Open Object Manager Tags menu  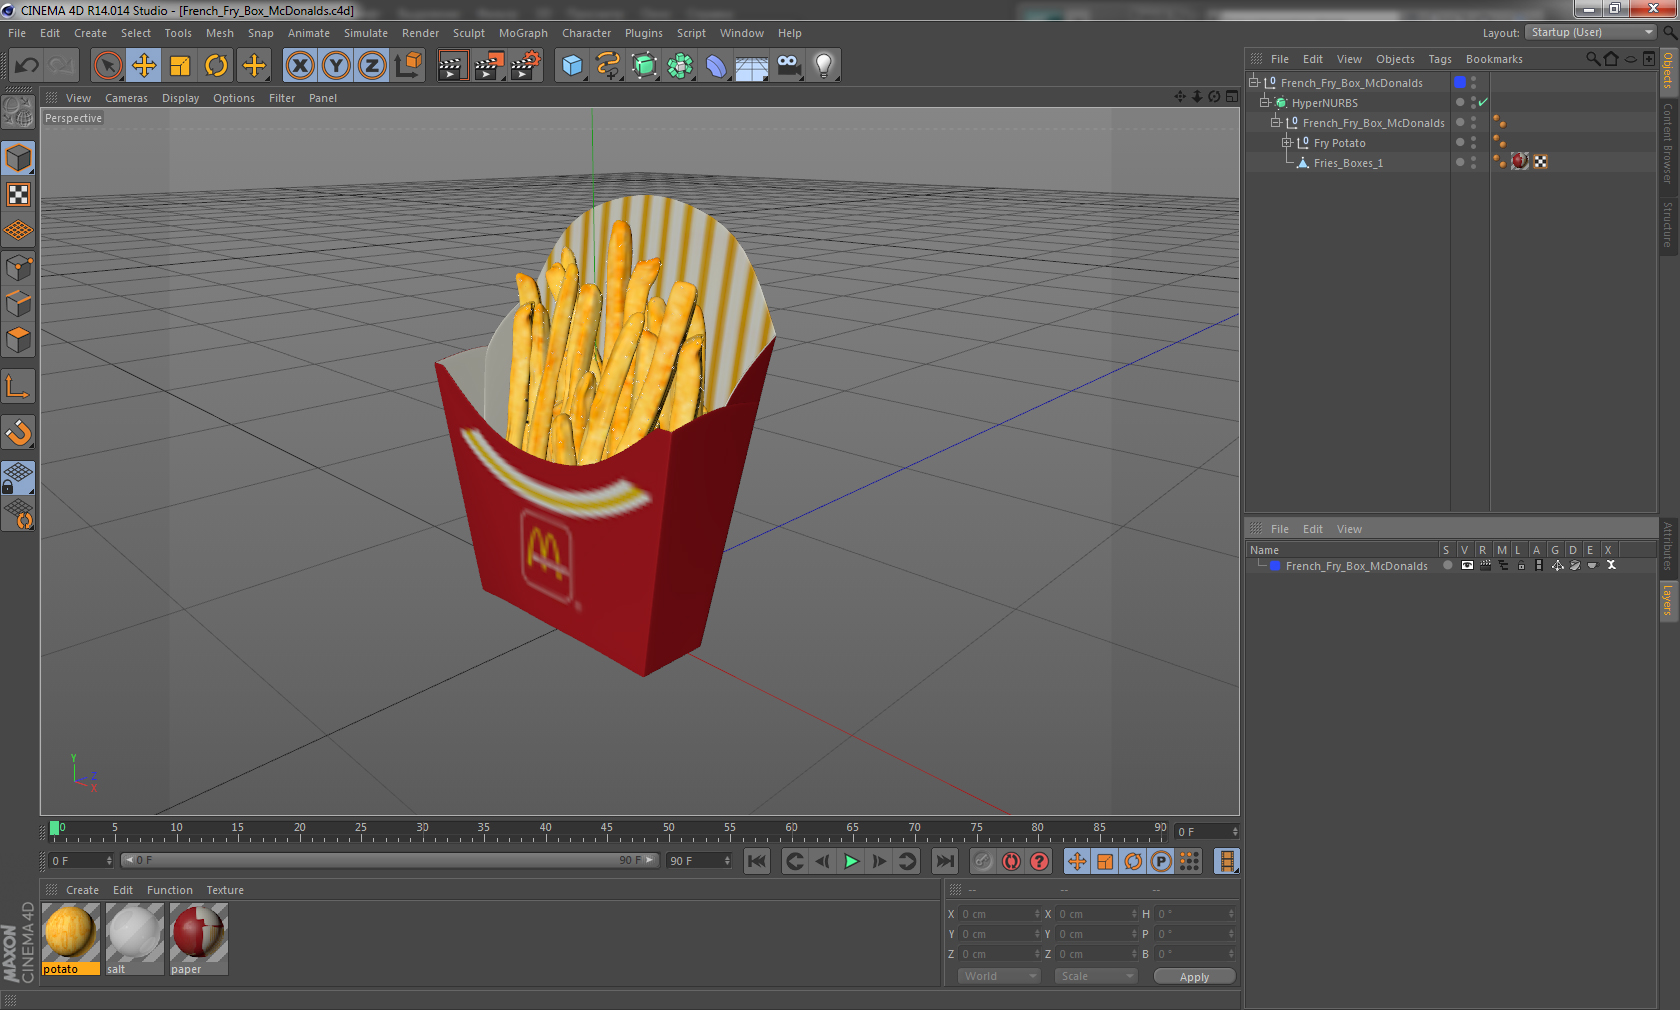pyautogui.click(x=1440, y=59)
